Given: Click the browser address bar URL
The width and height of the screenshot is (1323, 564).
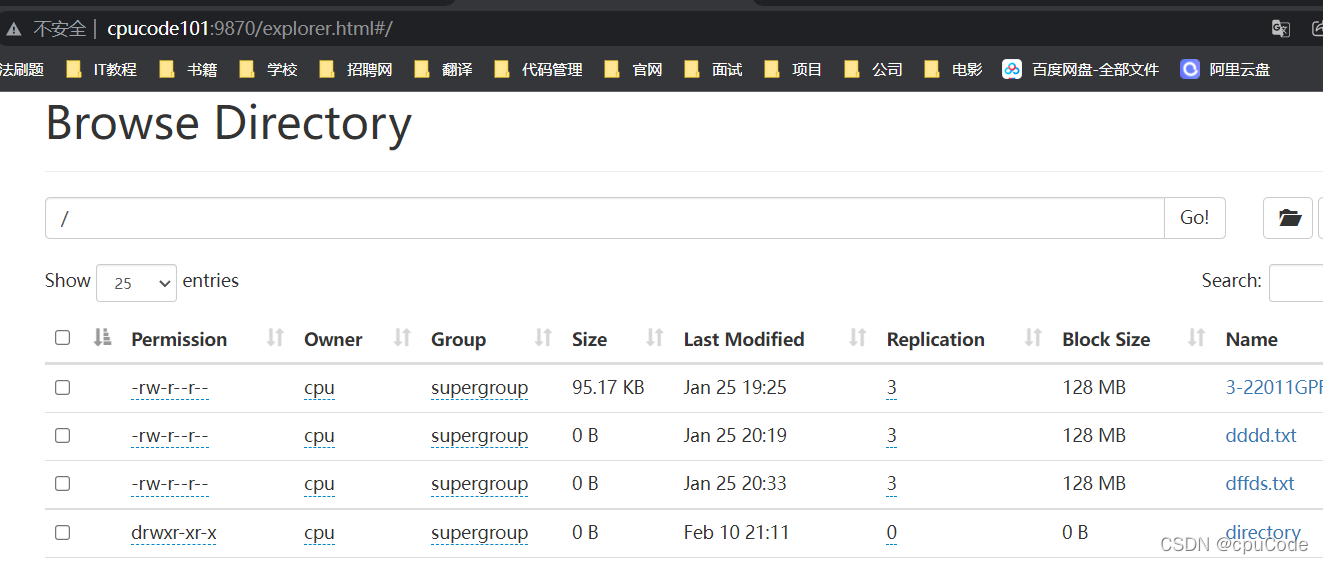Looking at the screenshot, I should pos(250,29).
